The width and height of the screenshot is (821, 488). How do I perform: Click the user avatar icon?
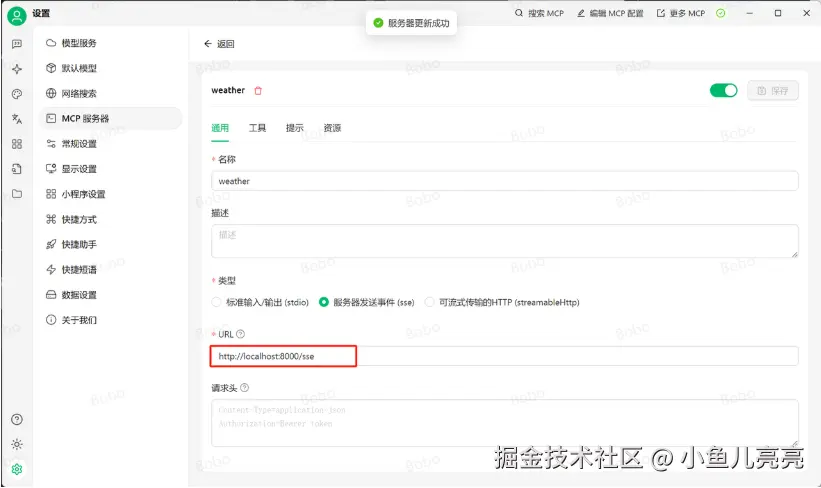[17, 16]
